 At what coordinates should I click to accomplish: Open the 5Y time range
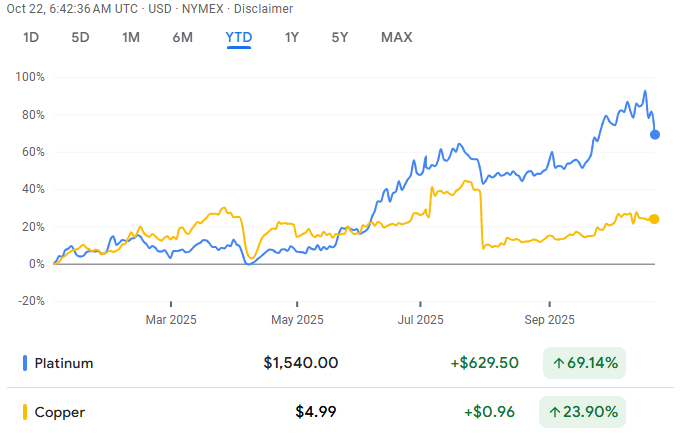pyautogui.click(x=340, y=38)
